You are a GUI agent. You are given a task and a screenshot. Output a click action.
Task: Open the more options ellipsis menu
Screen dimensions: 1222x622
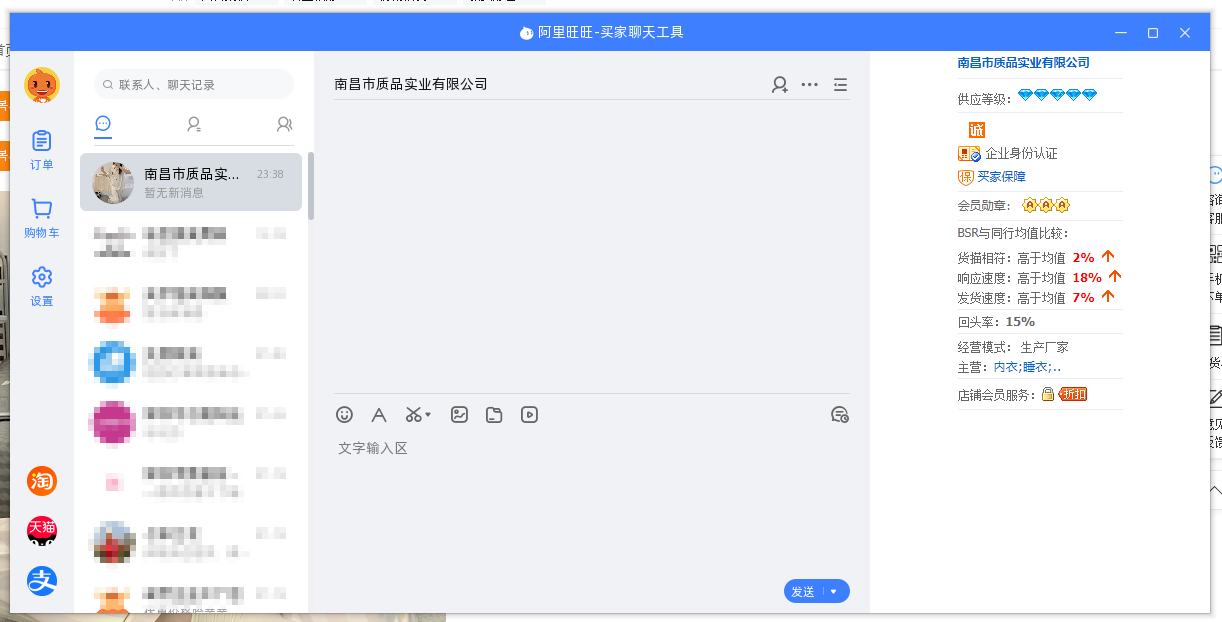(810, 85)
